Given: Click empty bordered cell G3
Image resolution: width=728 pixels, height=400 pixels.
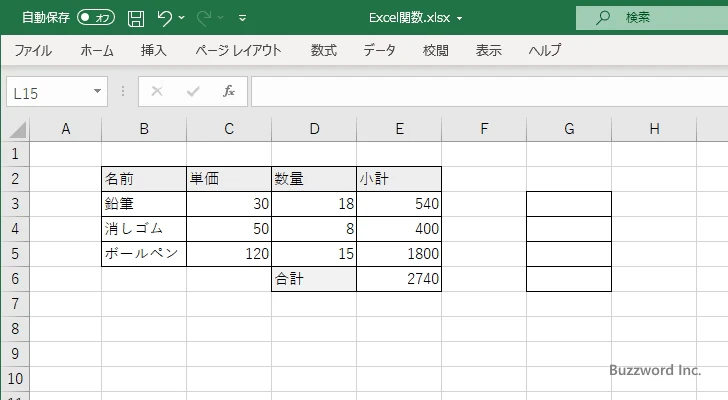Looking at the screenshot, I should (x=569, y=204).
